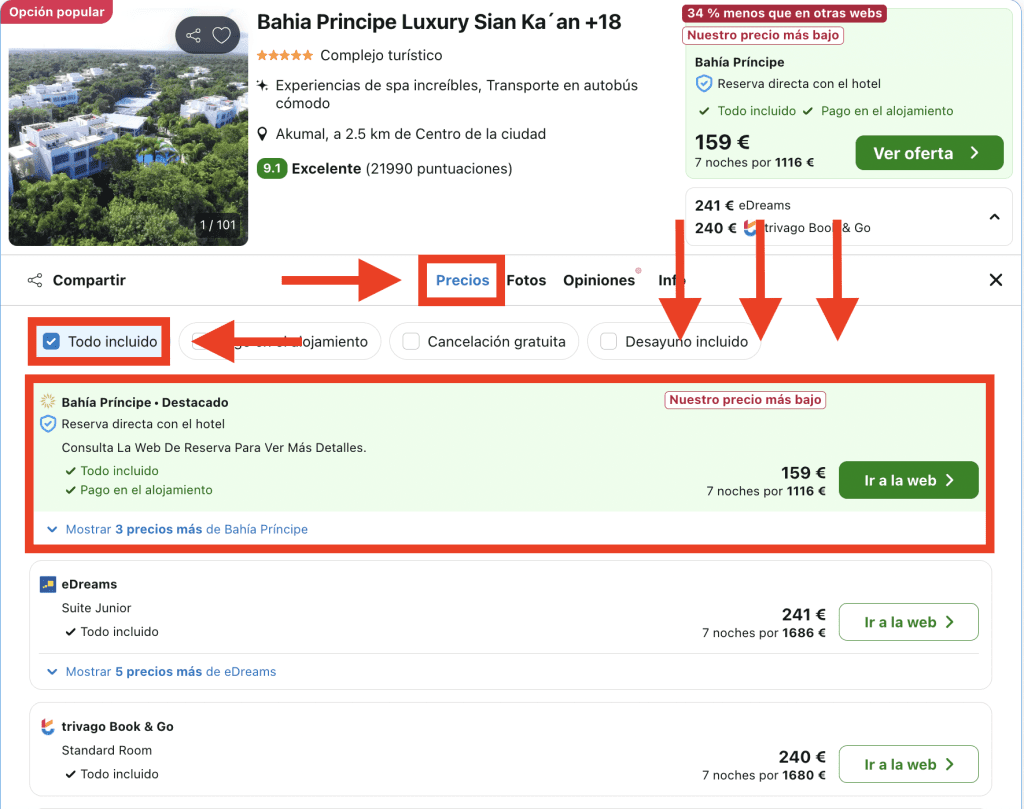Click the eDreams logo icon
Viewport: 1024px width, 809px height.
click(x=48, y=584)
